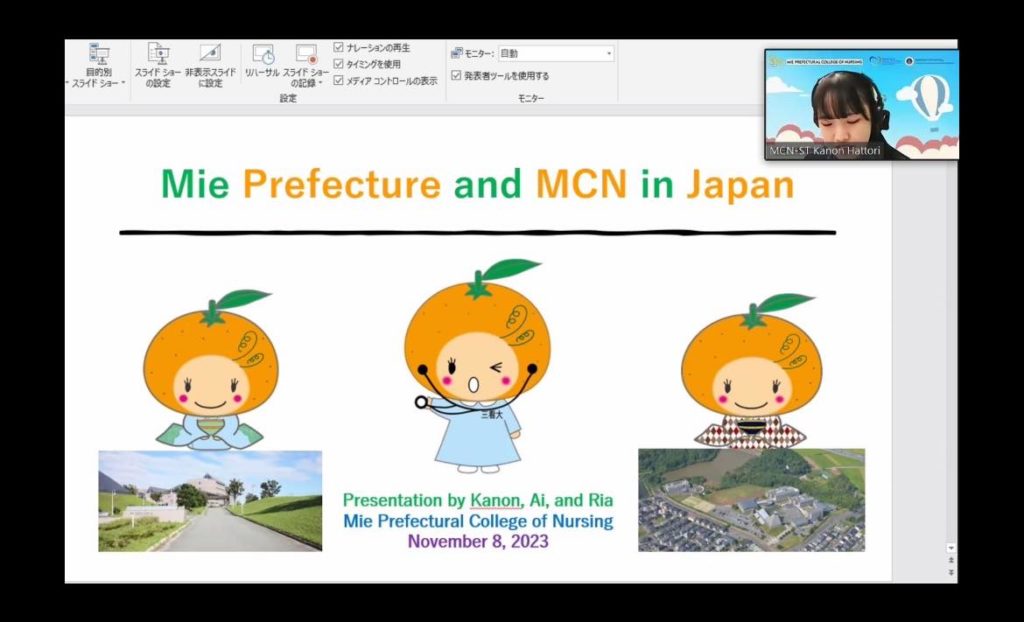
Task: Select the orange mascot in blue kimono
Action: [210, 370]
